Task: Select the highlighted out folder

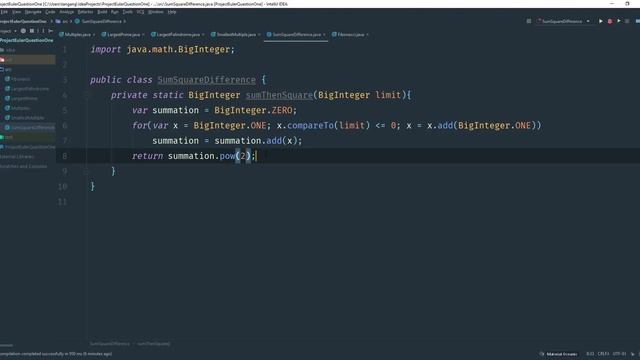Action: [x=28, y=60]
